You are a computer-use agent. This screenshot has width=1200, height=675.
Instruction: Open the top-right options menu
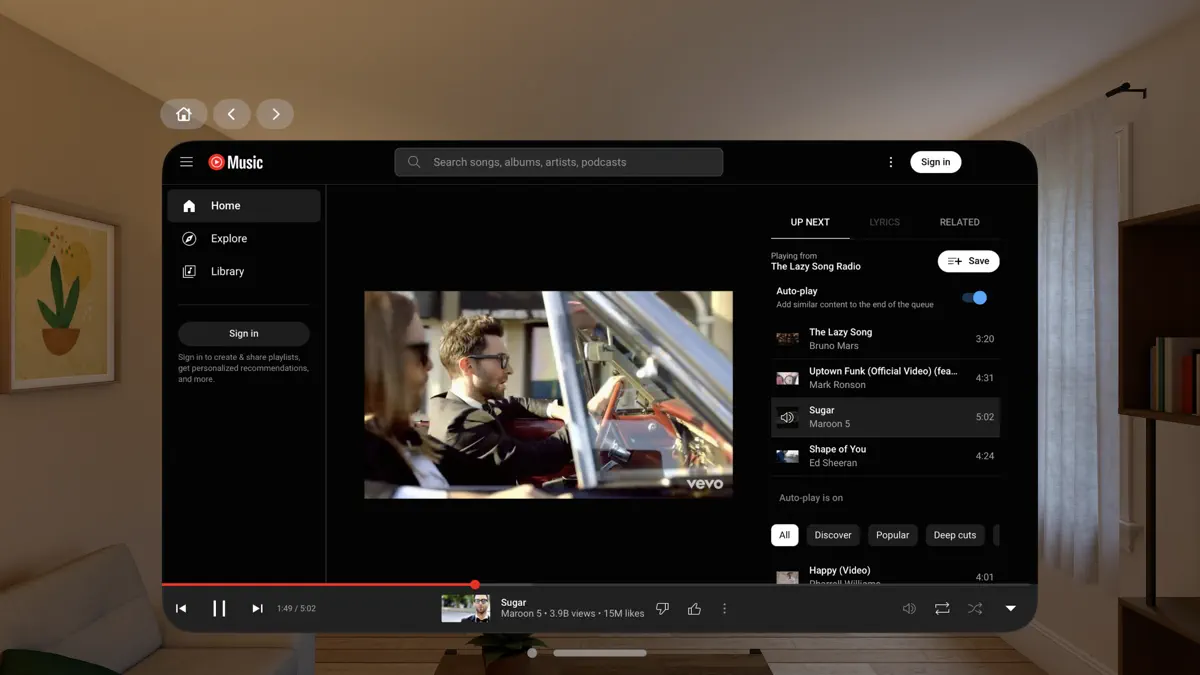(x=890, y=161)
